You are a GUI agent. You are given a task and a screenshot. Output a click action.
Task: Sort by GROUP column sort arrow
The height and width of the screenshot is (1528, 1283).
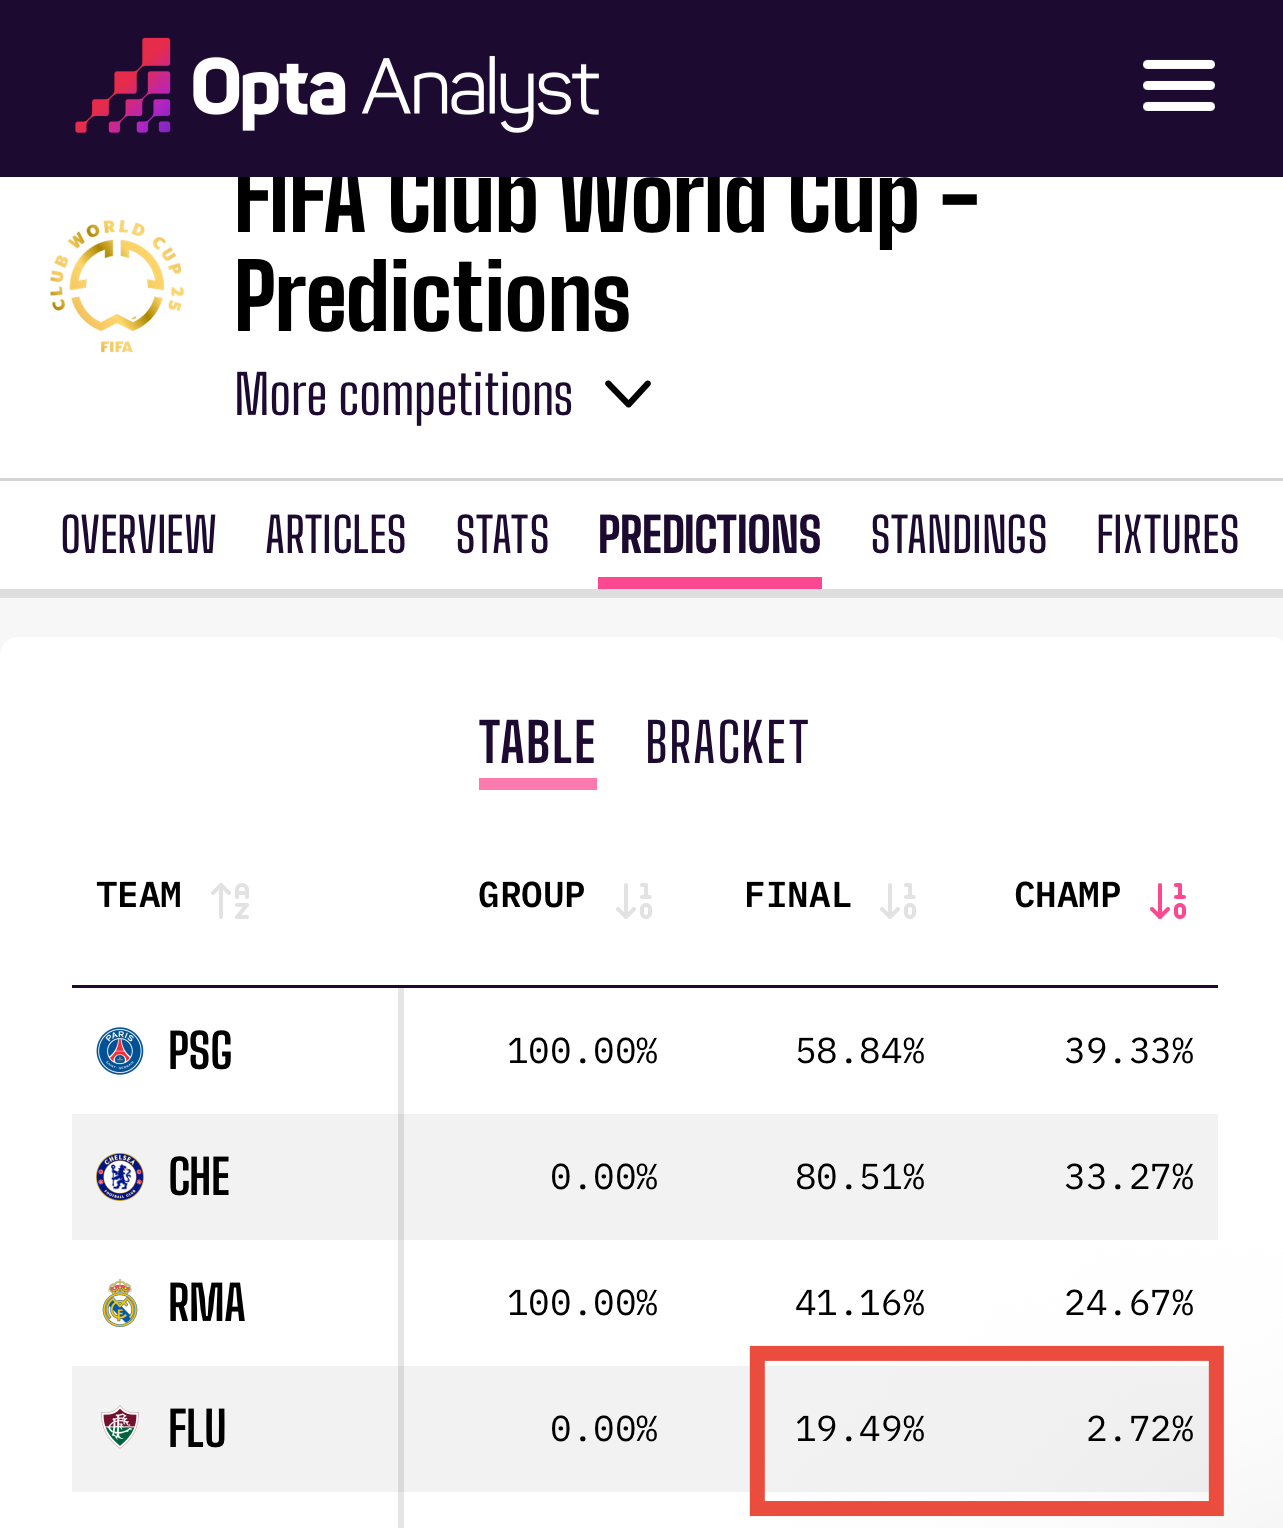635,900
